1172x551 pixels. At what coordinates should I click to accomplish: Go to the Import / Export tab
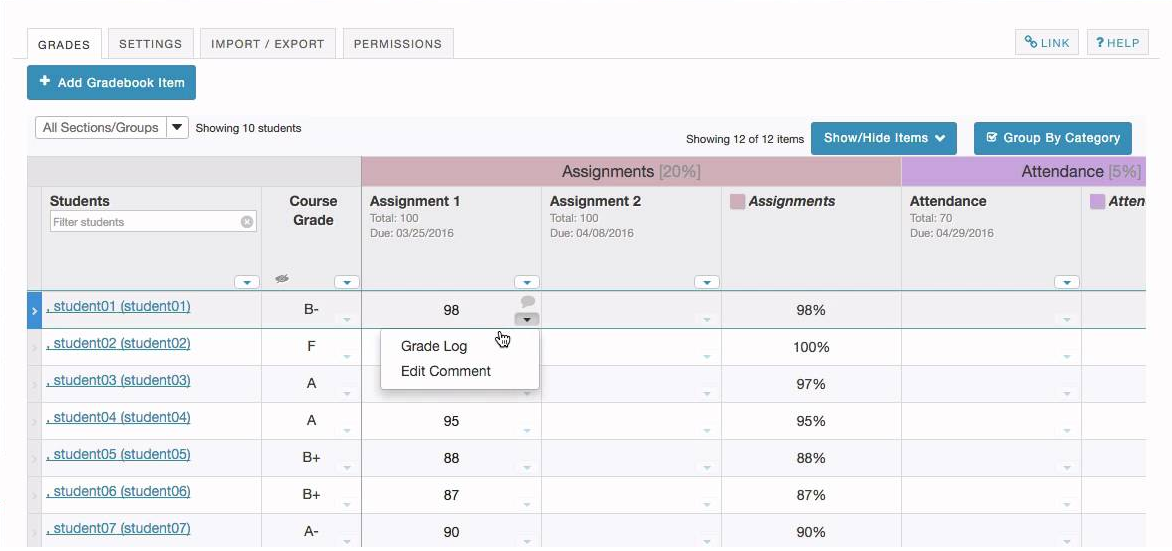point(267,44)
